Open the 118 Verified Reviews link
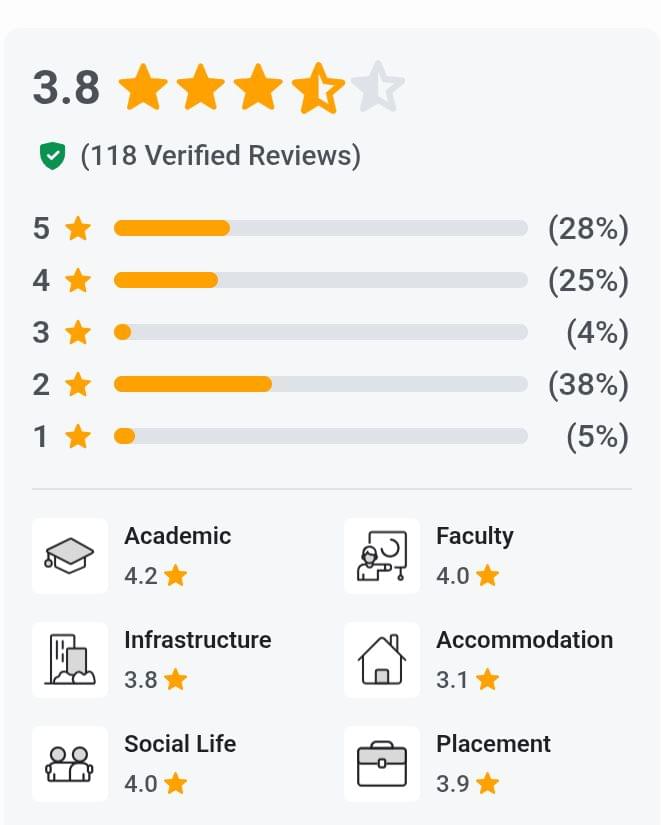This screenshot has width=661, height=825. (220, 156)
